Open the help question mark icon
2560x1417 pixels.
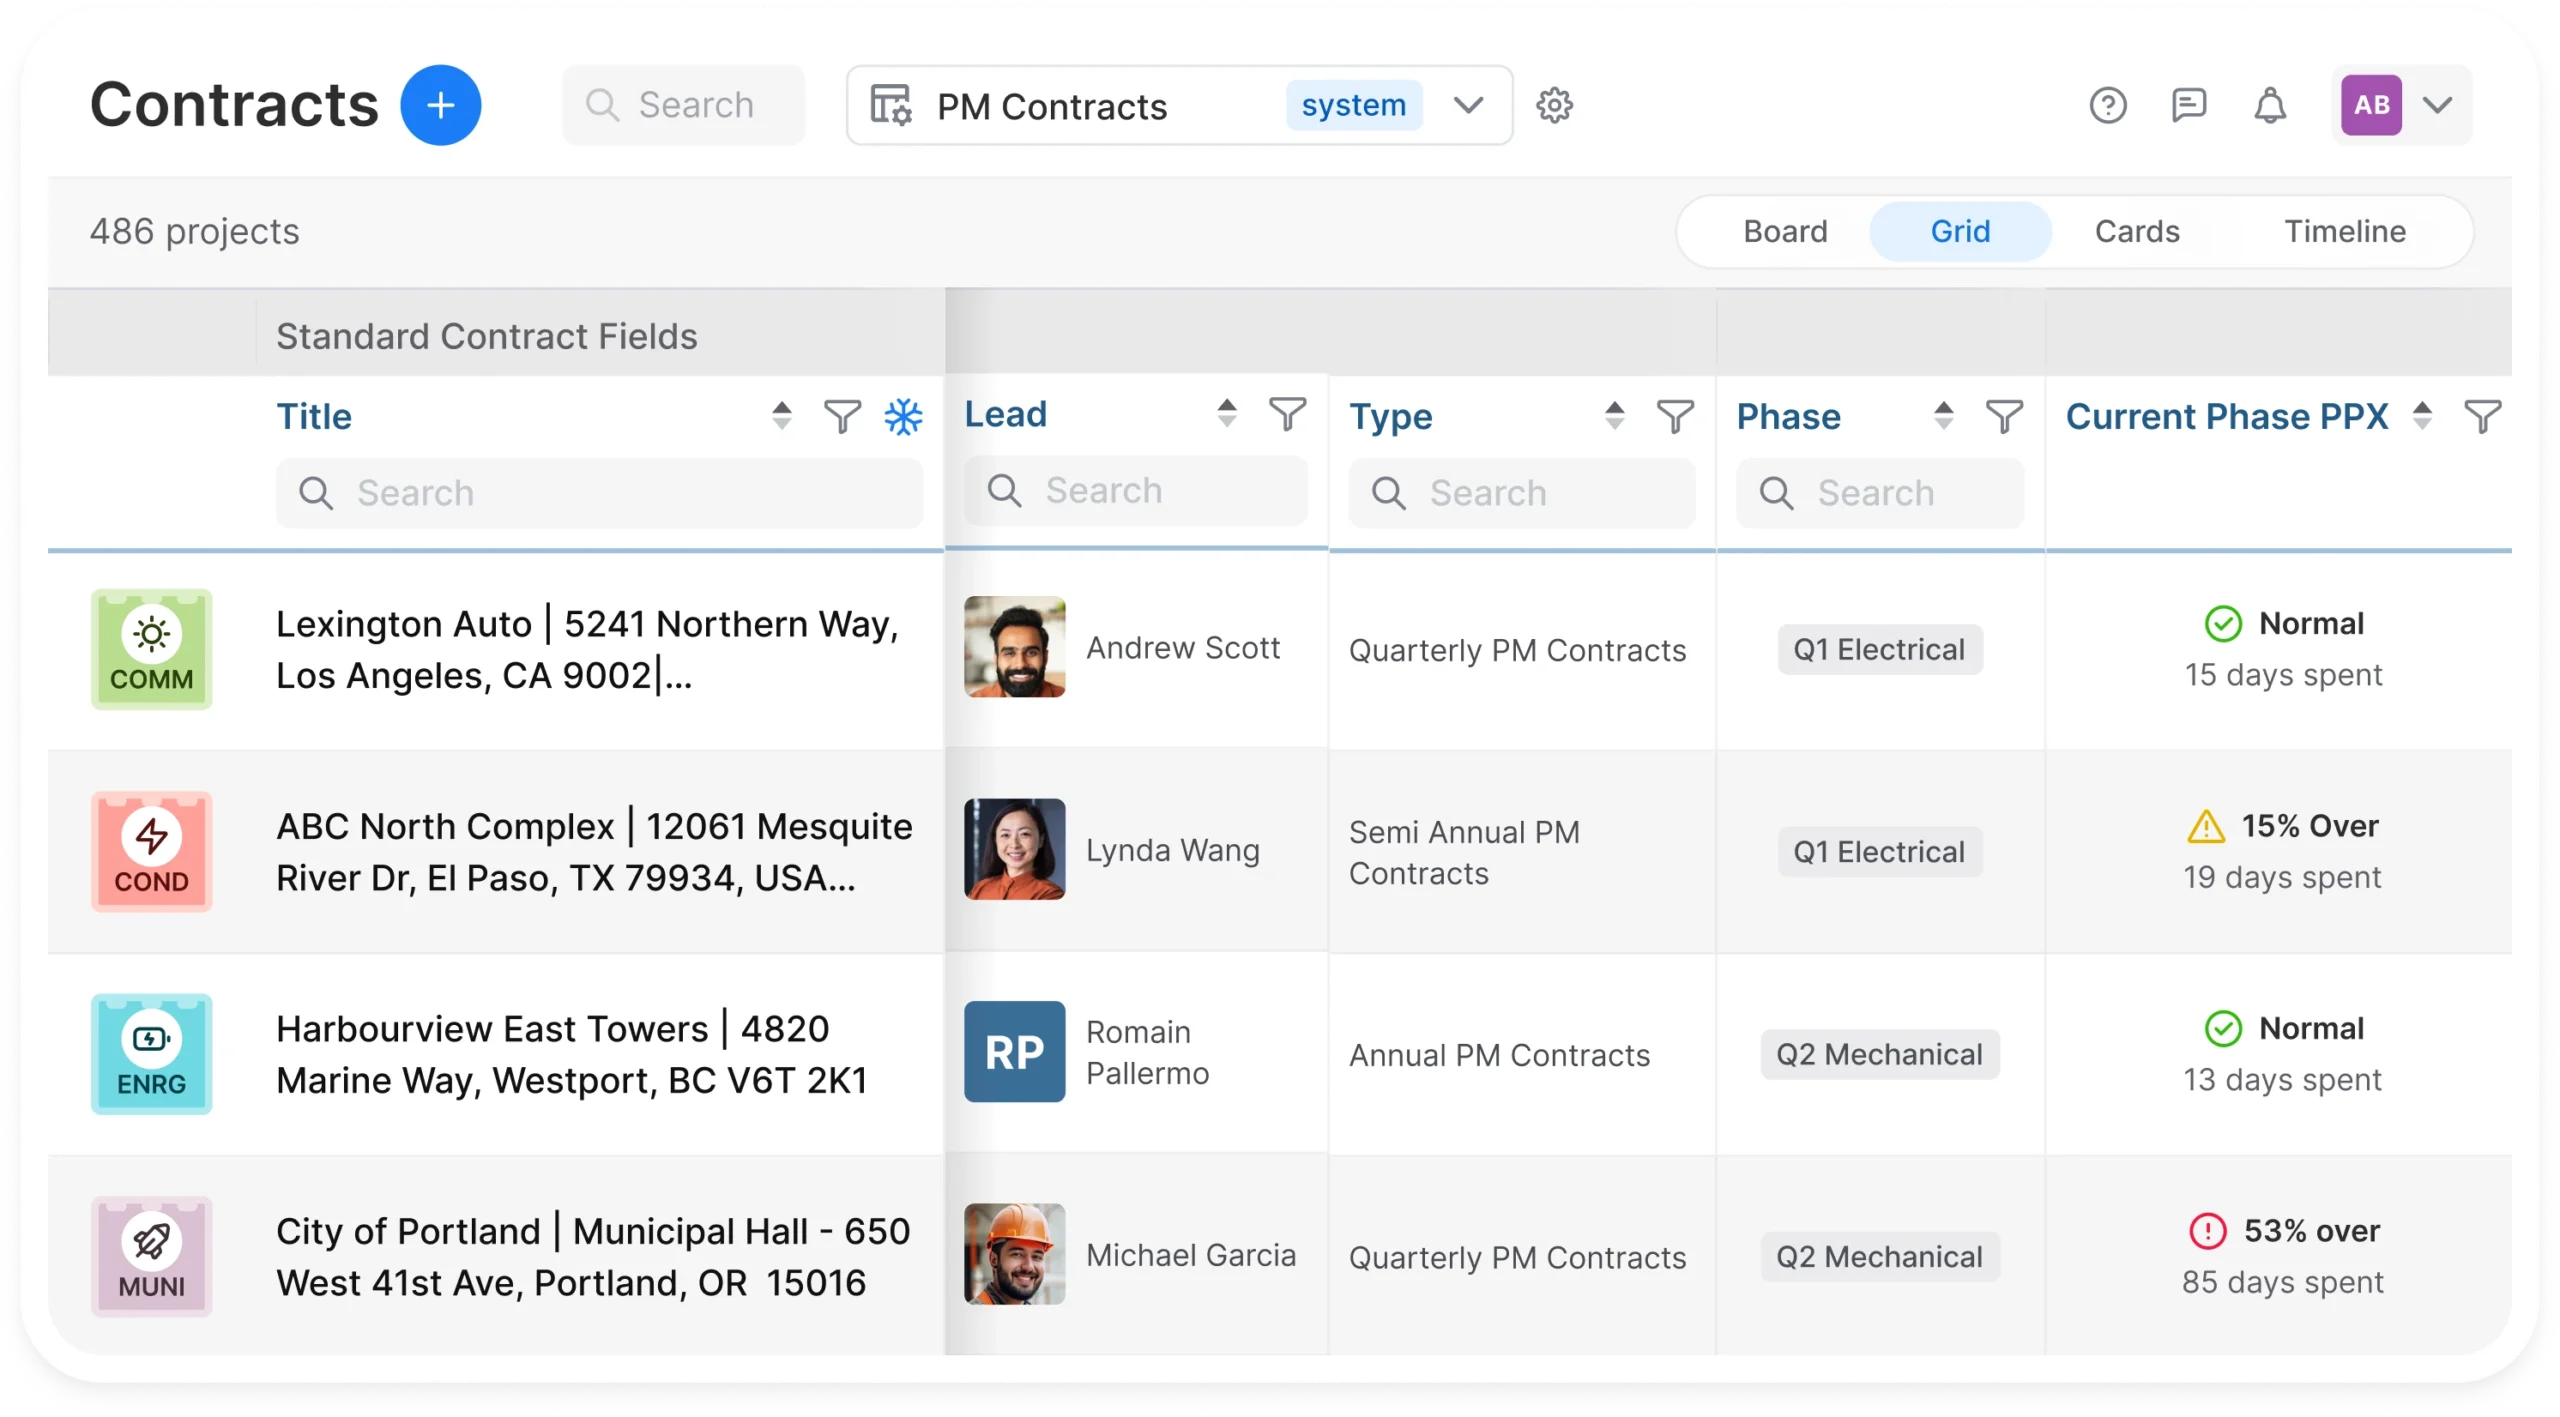coord(2108,105)
